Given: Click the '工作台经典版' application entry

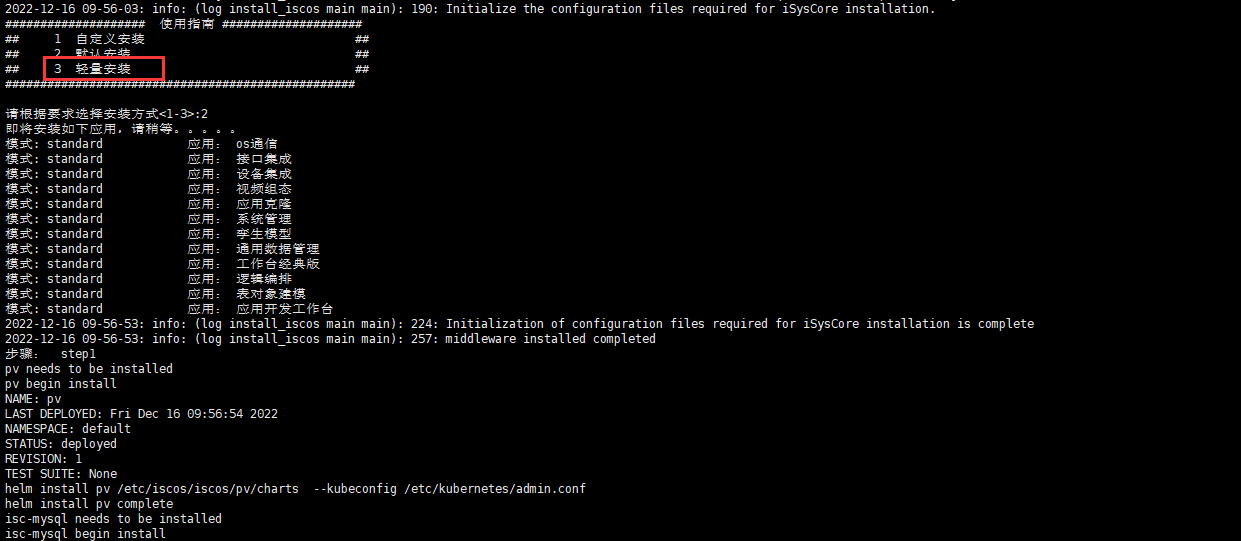Looking at the screenshot, I should (277, 264).
